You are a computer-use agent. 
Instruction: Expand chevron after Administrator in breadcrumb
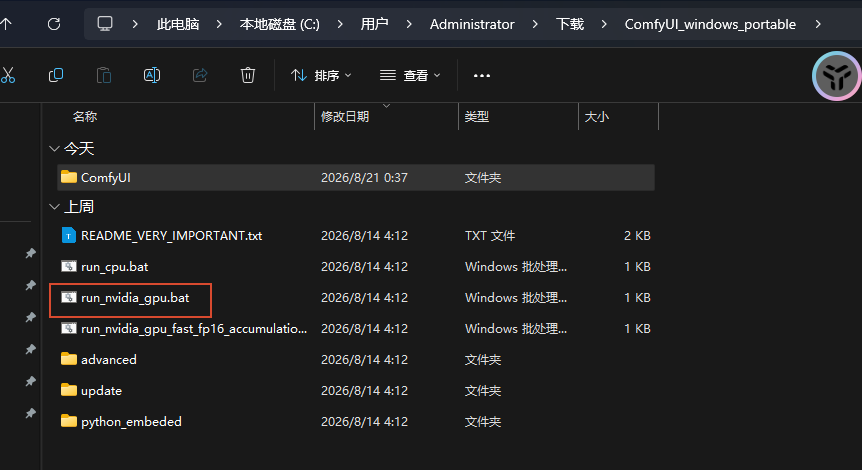point(534,24)
